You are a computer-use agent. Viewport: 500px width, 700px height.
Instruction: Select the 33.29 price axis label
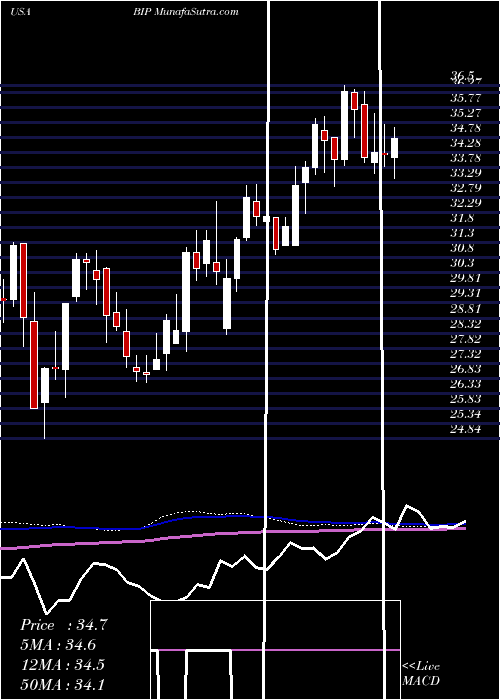click(466, 173)
